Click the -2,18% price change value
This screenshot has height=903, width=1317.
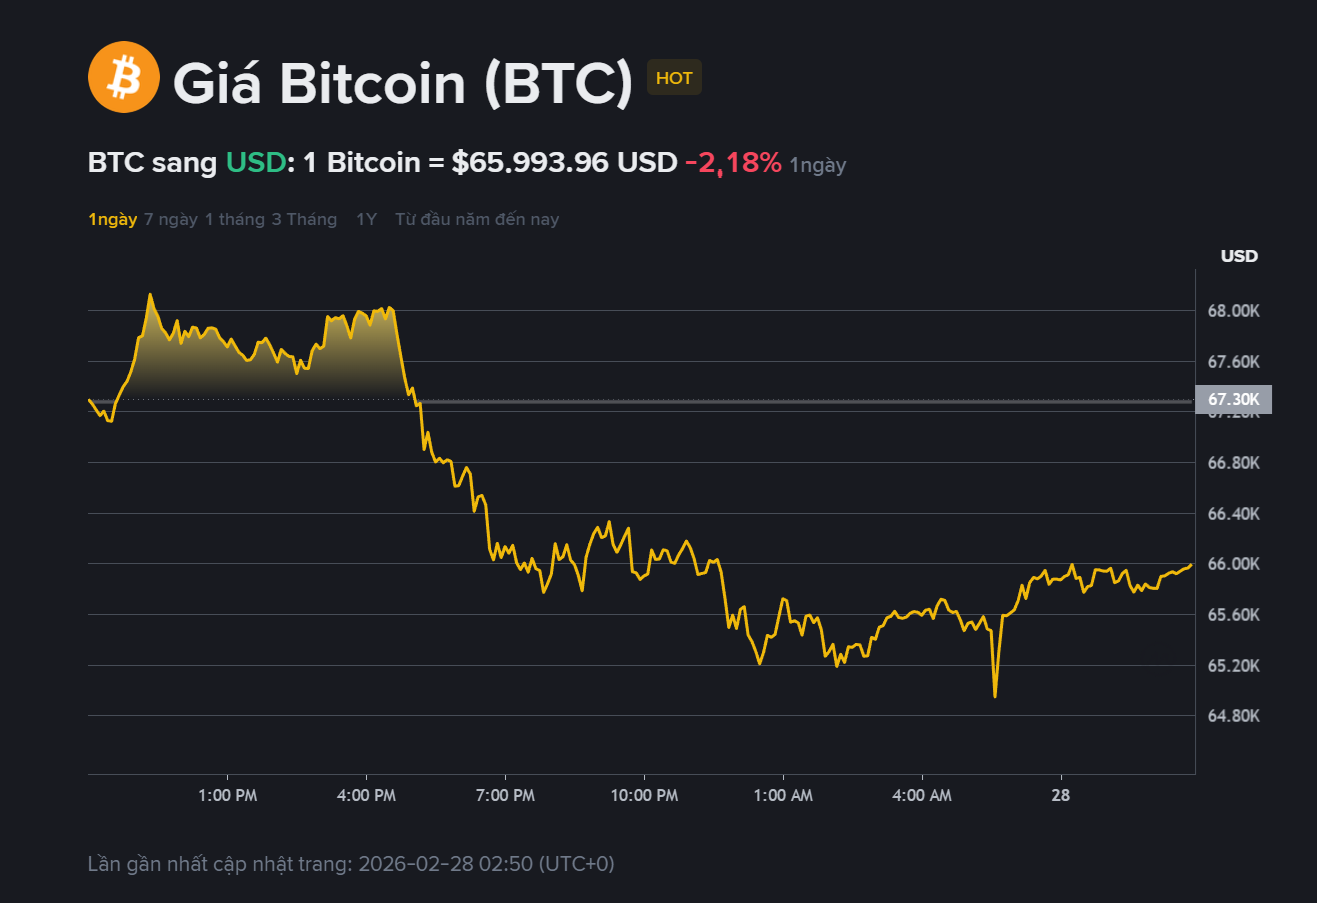[x=733, y=163]
